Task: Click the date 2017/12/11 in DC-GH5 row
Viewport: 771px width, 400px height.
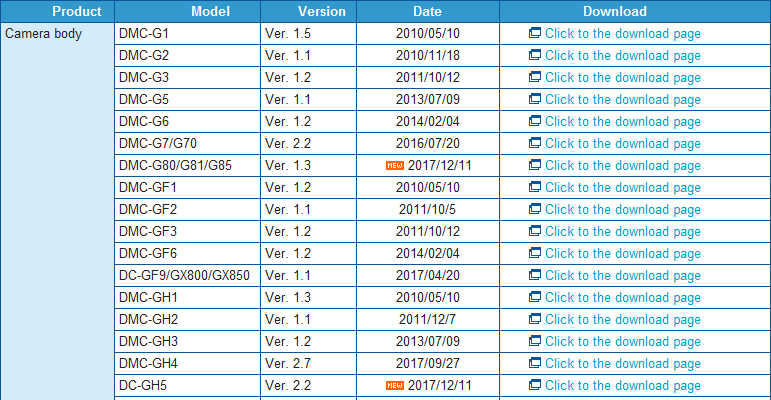Action: click(440, 385)
